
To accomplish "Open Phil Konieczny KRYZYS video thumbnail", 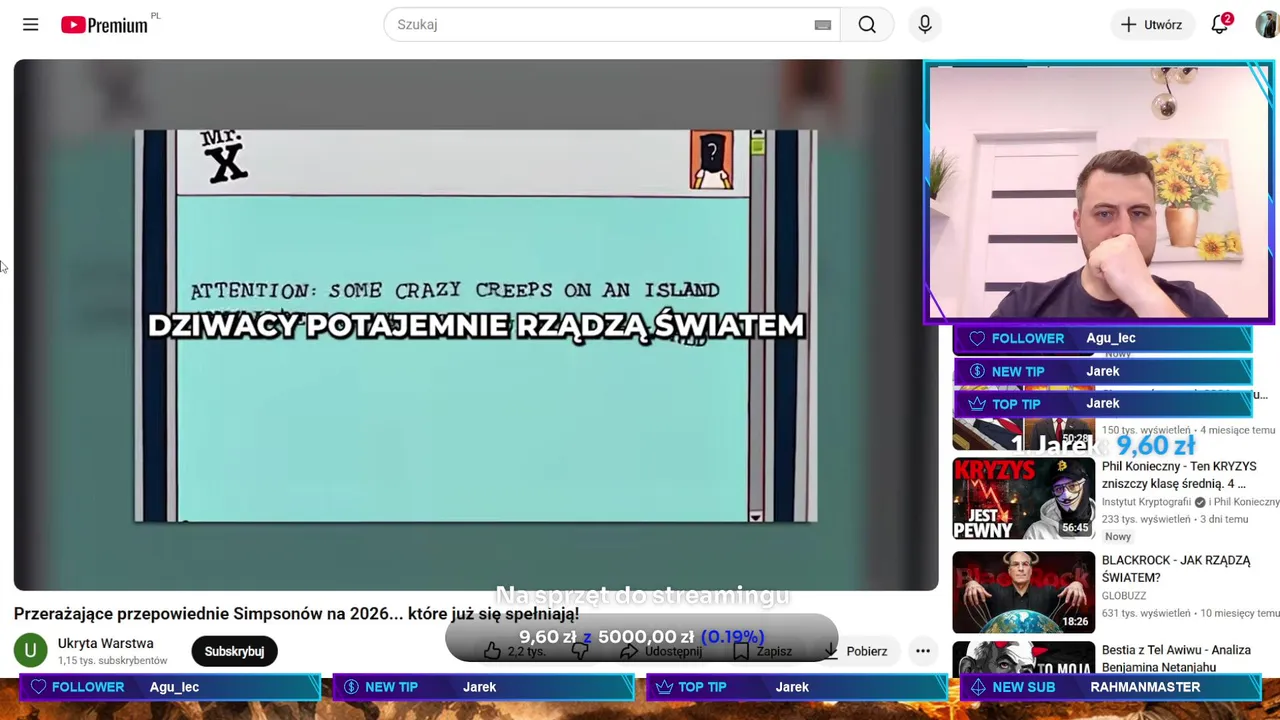I will (1023, 499).
